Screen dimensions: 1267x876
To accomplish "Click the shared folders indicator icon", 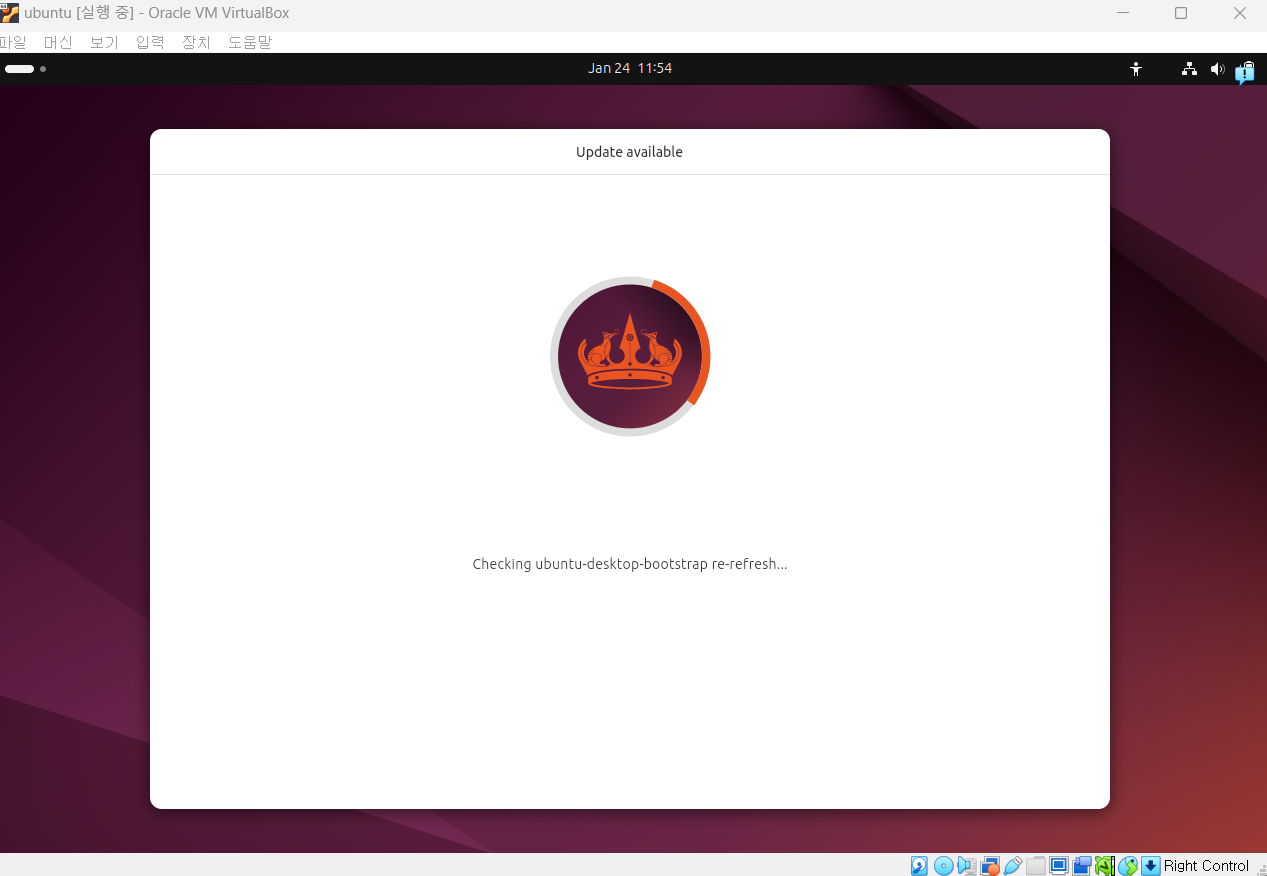I will tap(1036, 866).
